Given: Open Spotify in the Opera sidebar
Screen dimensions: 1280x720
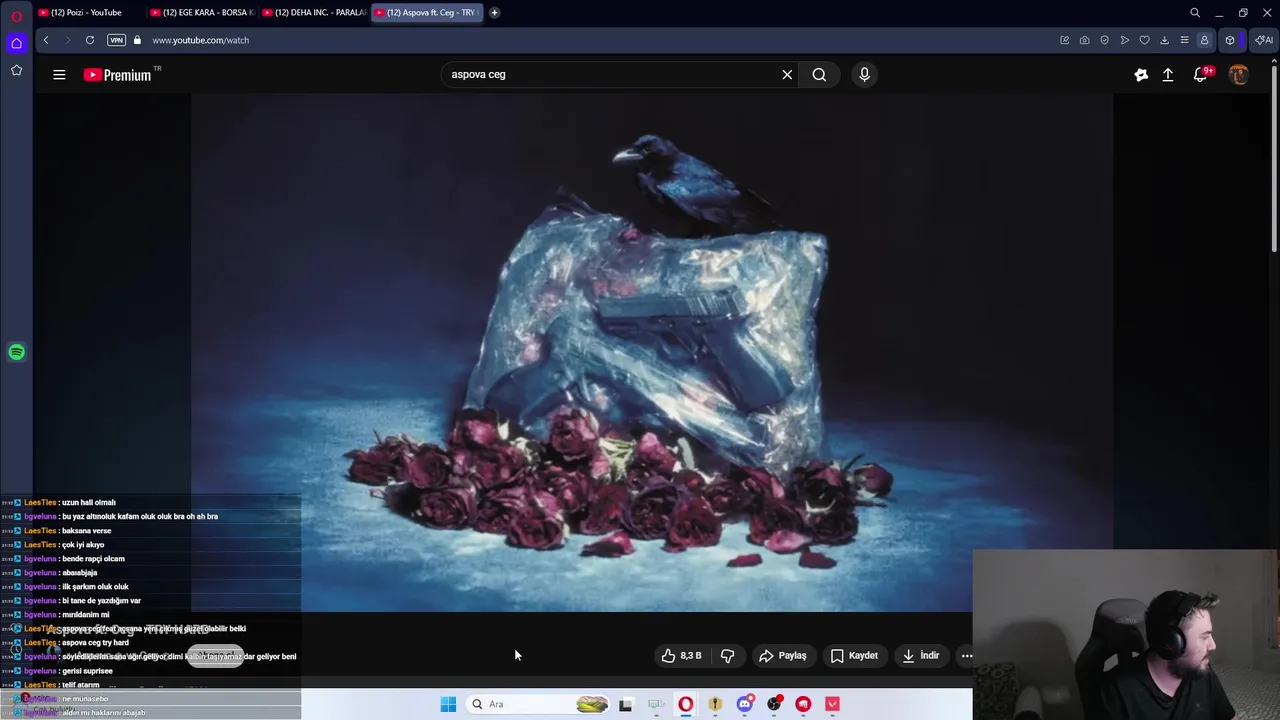Looking at the screenshot, I should pyautogui.click(x=16, y=352).
